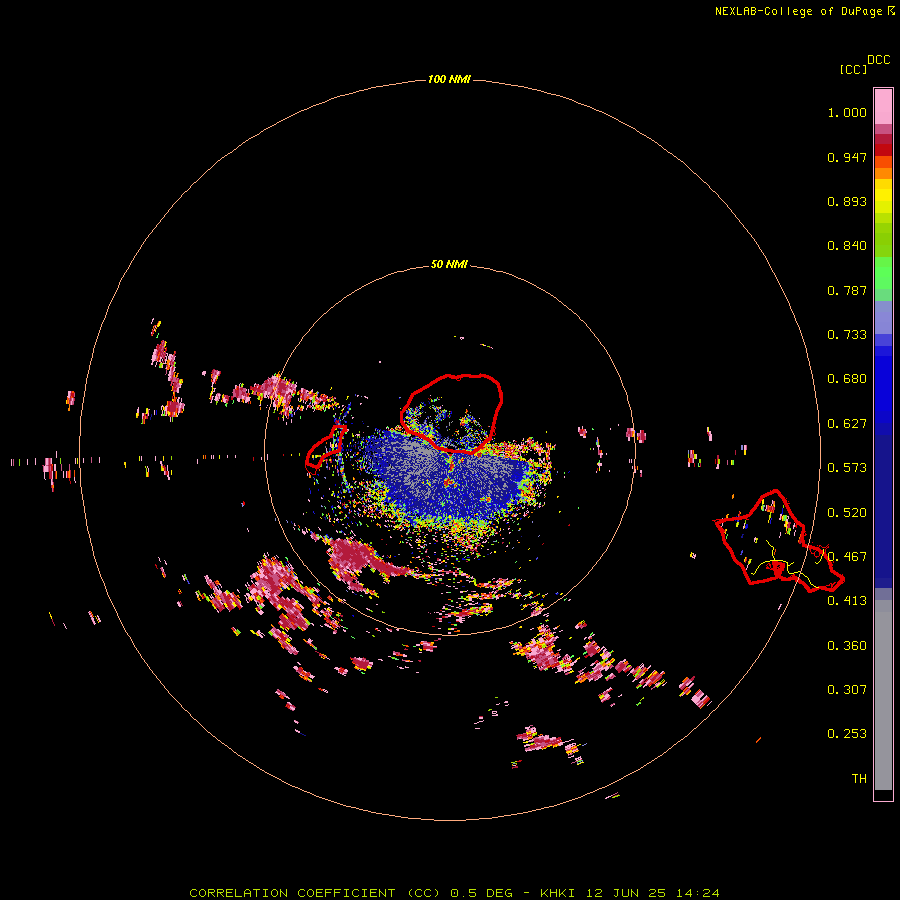Click the 0.733 scale value
Viewport: 900px width, 900px height.
847,335
